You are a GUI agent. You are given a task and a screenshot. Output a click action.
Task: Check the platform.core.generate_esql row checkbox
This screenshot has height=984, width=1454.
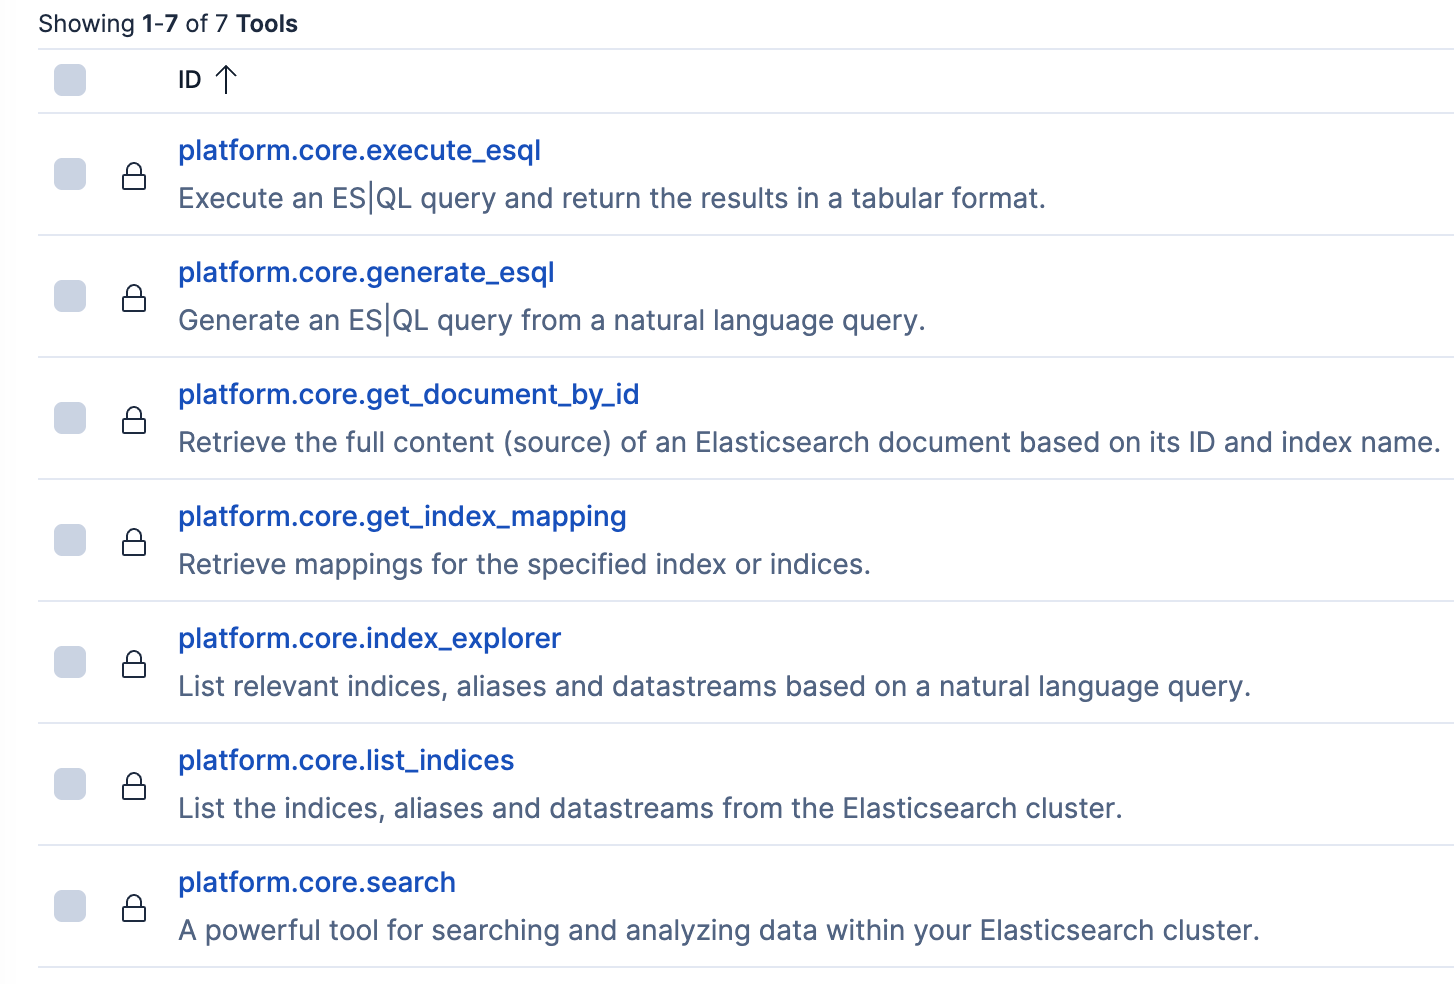[x=70, y=296]
